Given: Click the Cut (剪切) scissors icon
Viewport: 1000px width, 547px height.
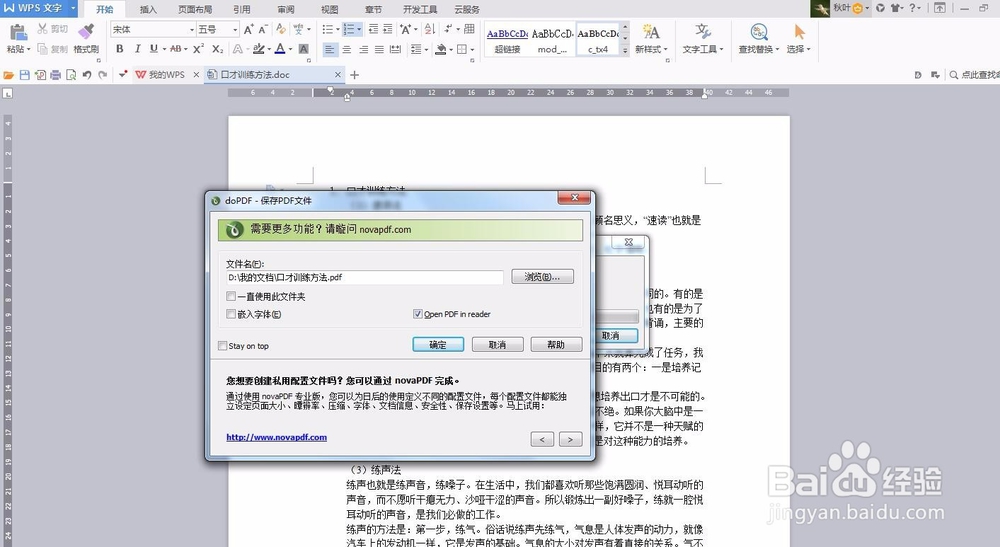Looking at the screenshot, I should 43,29.
